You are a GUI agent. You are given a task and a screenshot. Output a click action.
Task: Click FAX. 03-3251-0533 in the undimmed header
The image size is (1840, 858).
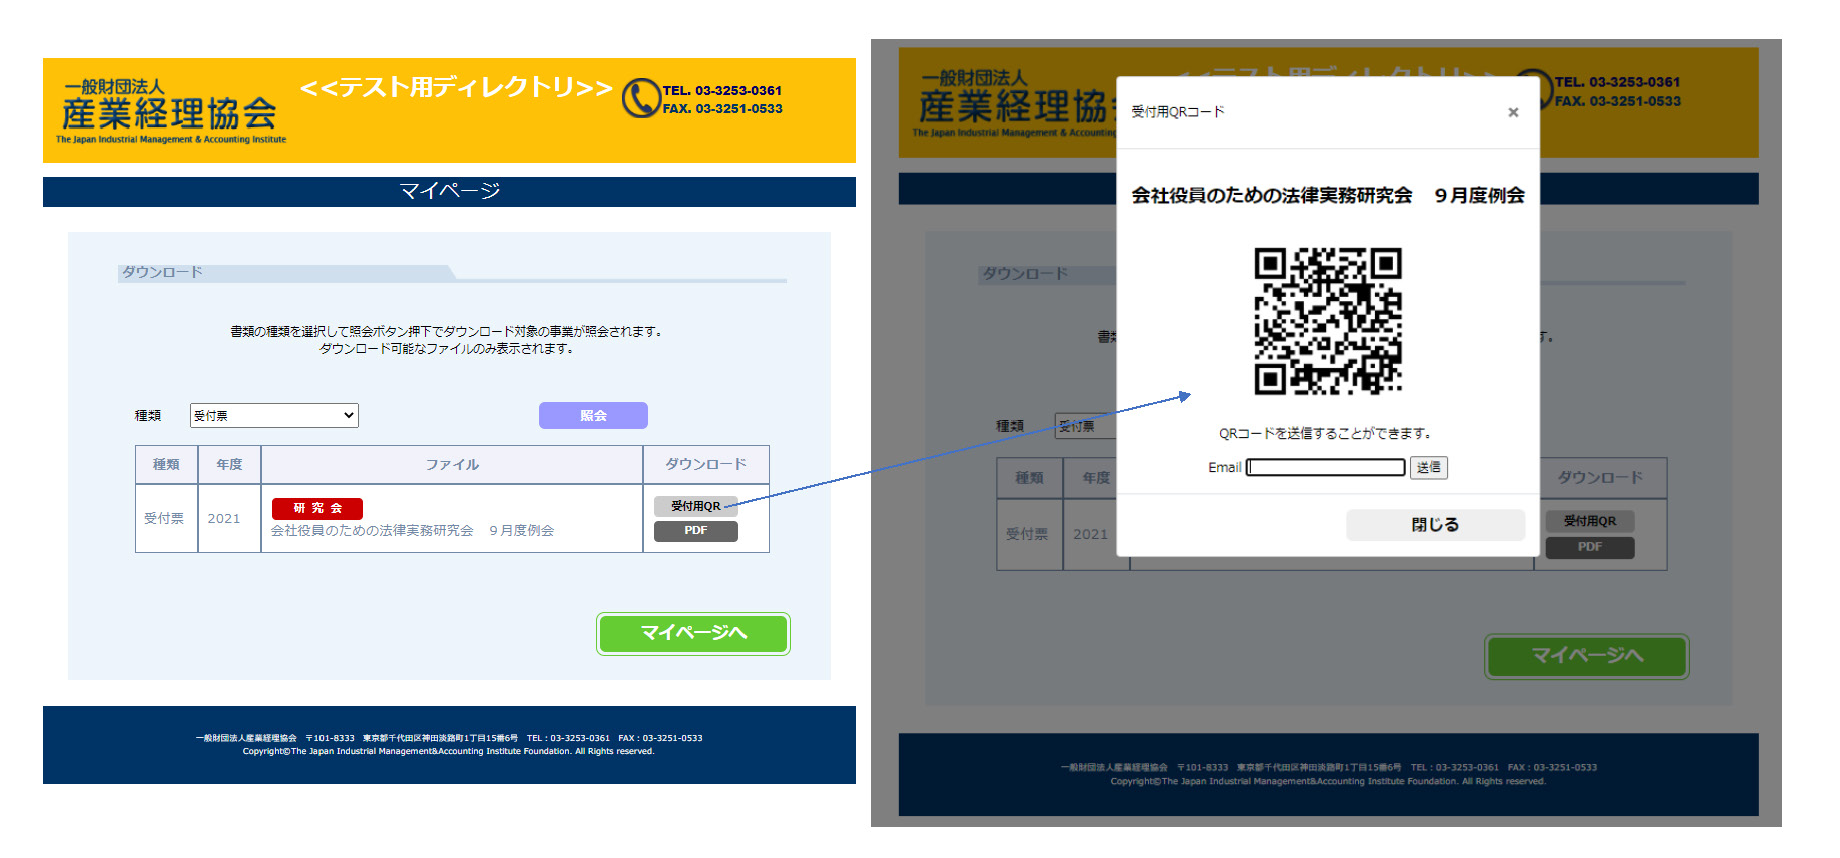[722, 108]
